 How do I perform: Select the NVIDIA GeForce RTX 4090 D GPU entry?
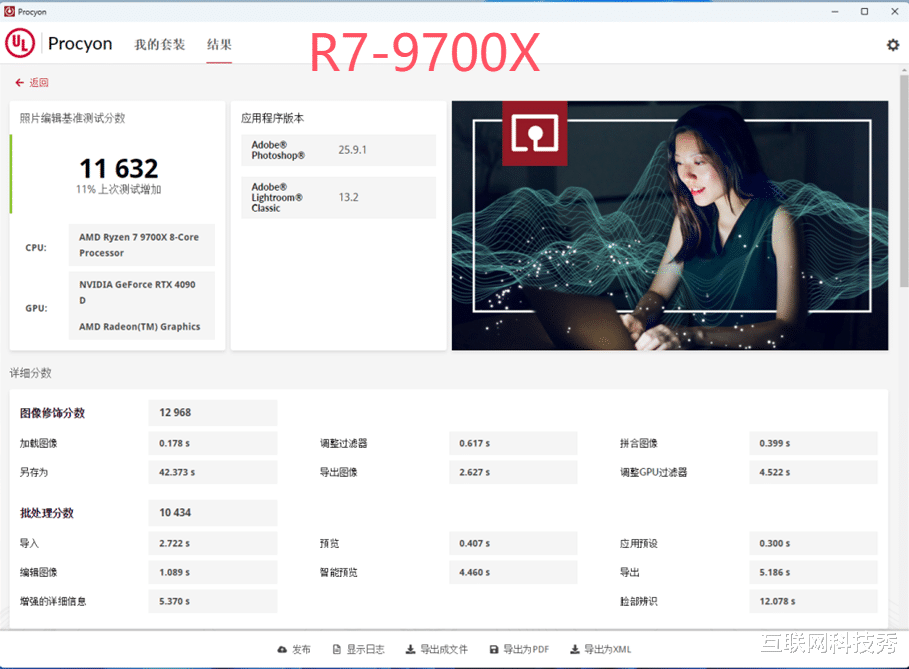141,292
